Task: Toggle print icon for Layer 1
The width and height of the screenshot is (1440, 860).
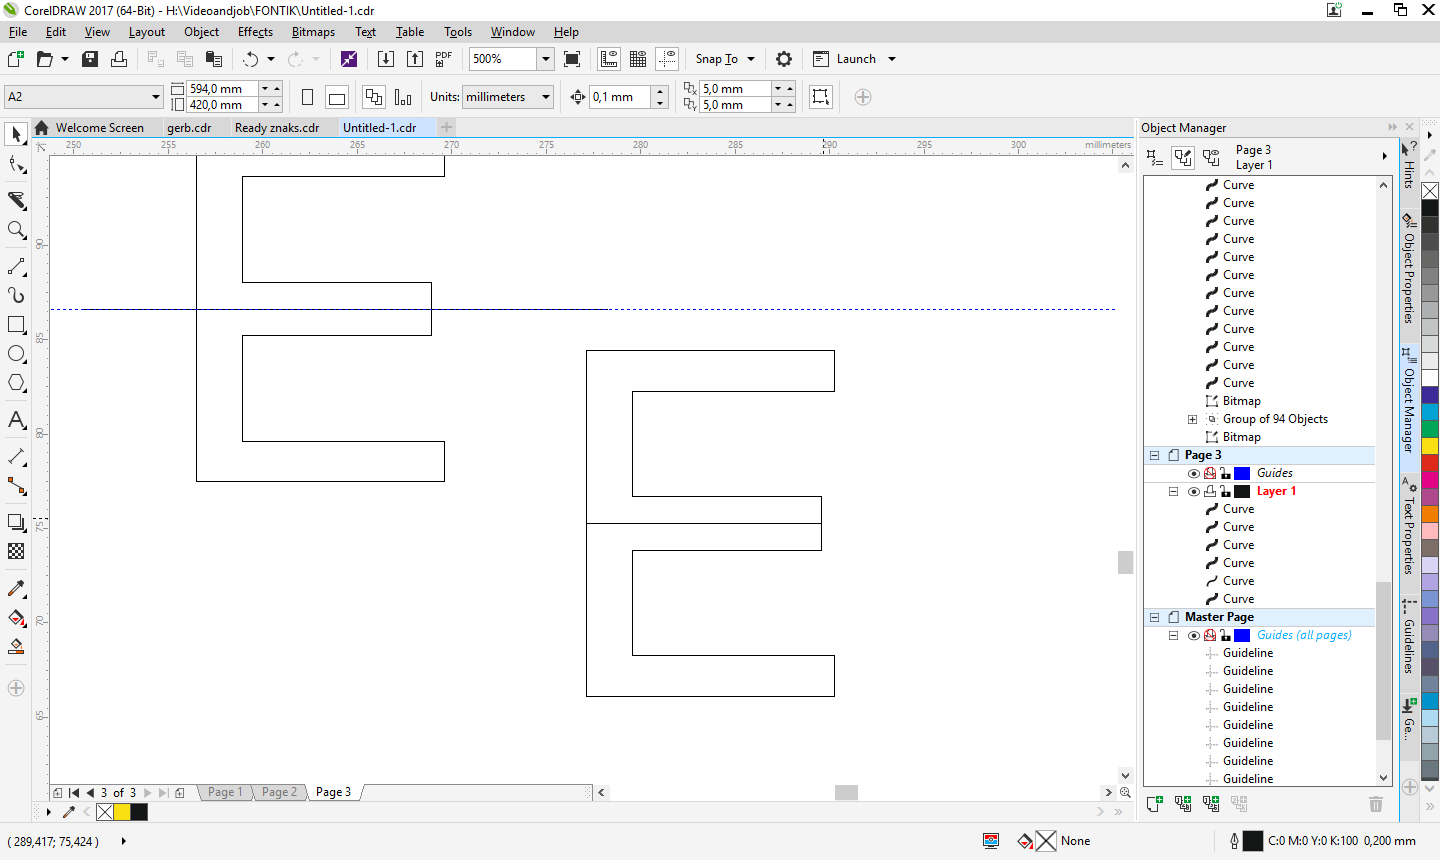Action: click(x=1209, y=491)
